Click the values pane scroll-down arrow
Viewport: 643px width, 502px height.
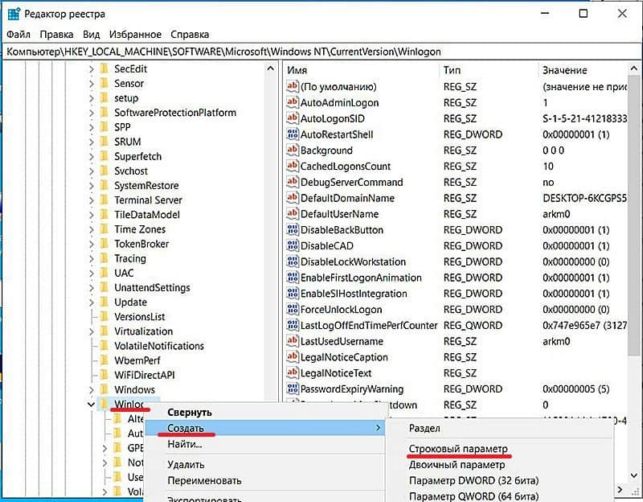point(634,475)
